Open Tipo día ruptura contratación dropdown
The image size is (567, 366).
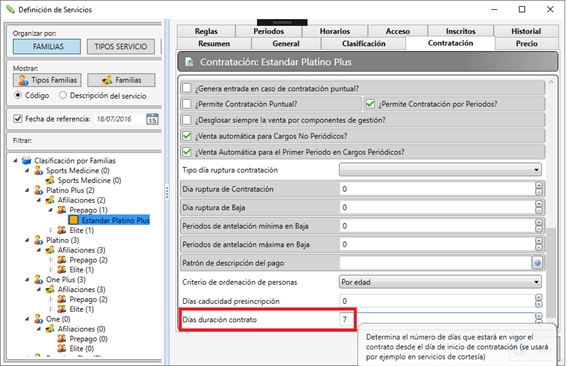440,170
